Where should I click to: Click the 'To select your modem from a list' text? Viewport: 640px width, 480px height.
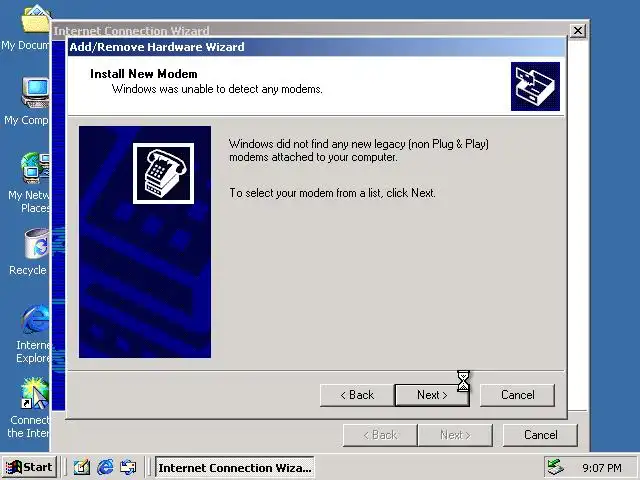tap(332, 193)
